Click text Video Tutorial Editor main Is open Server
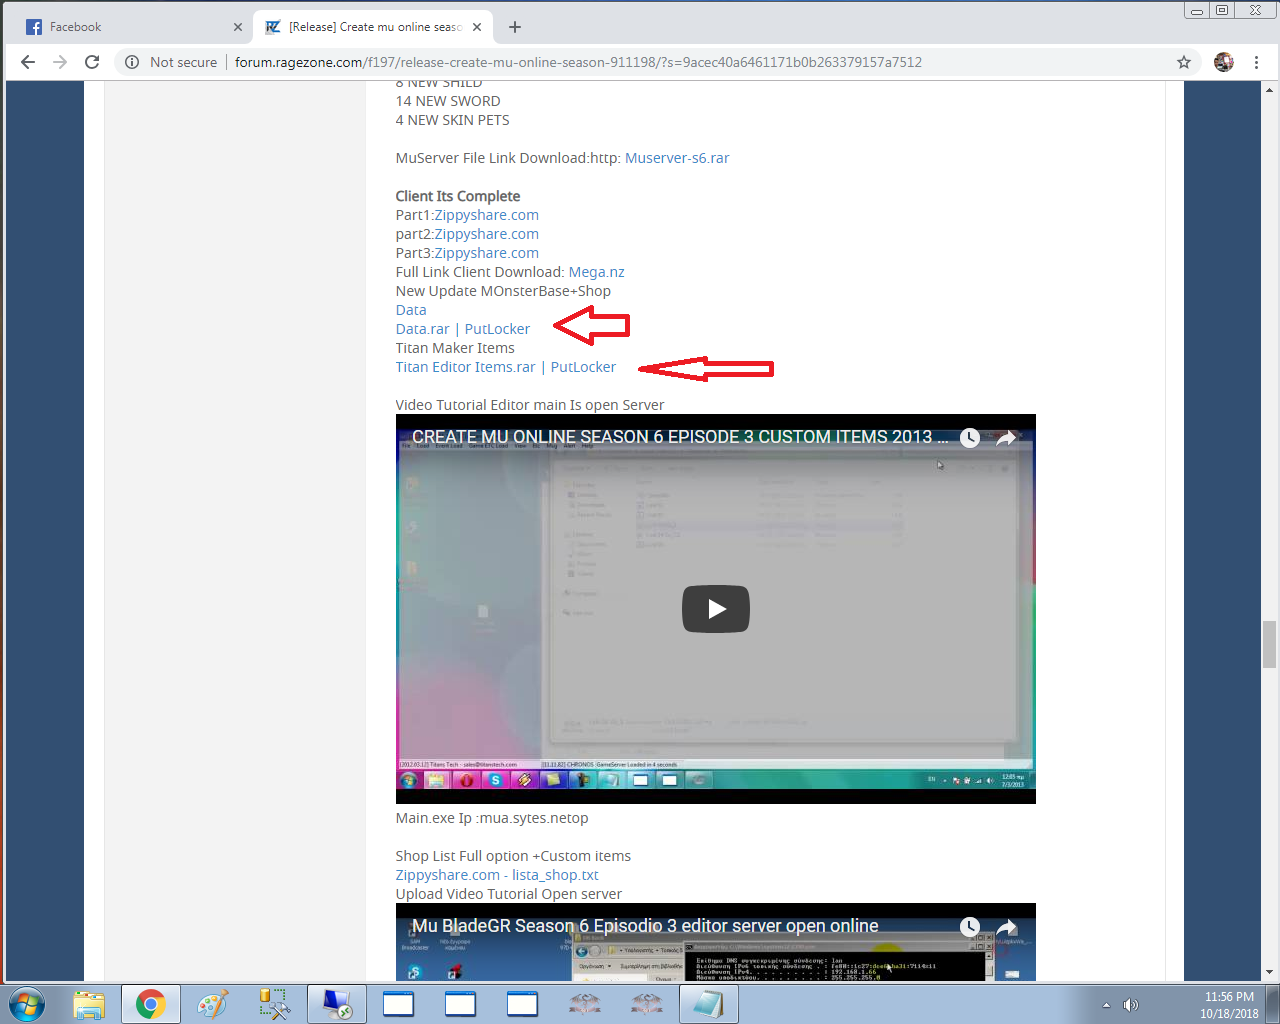 [x=530, y=405]
